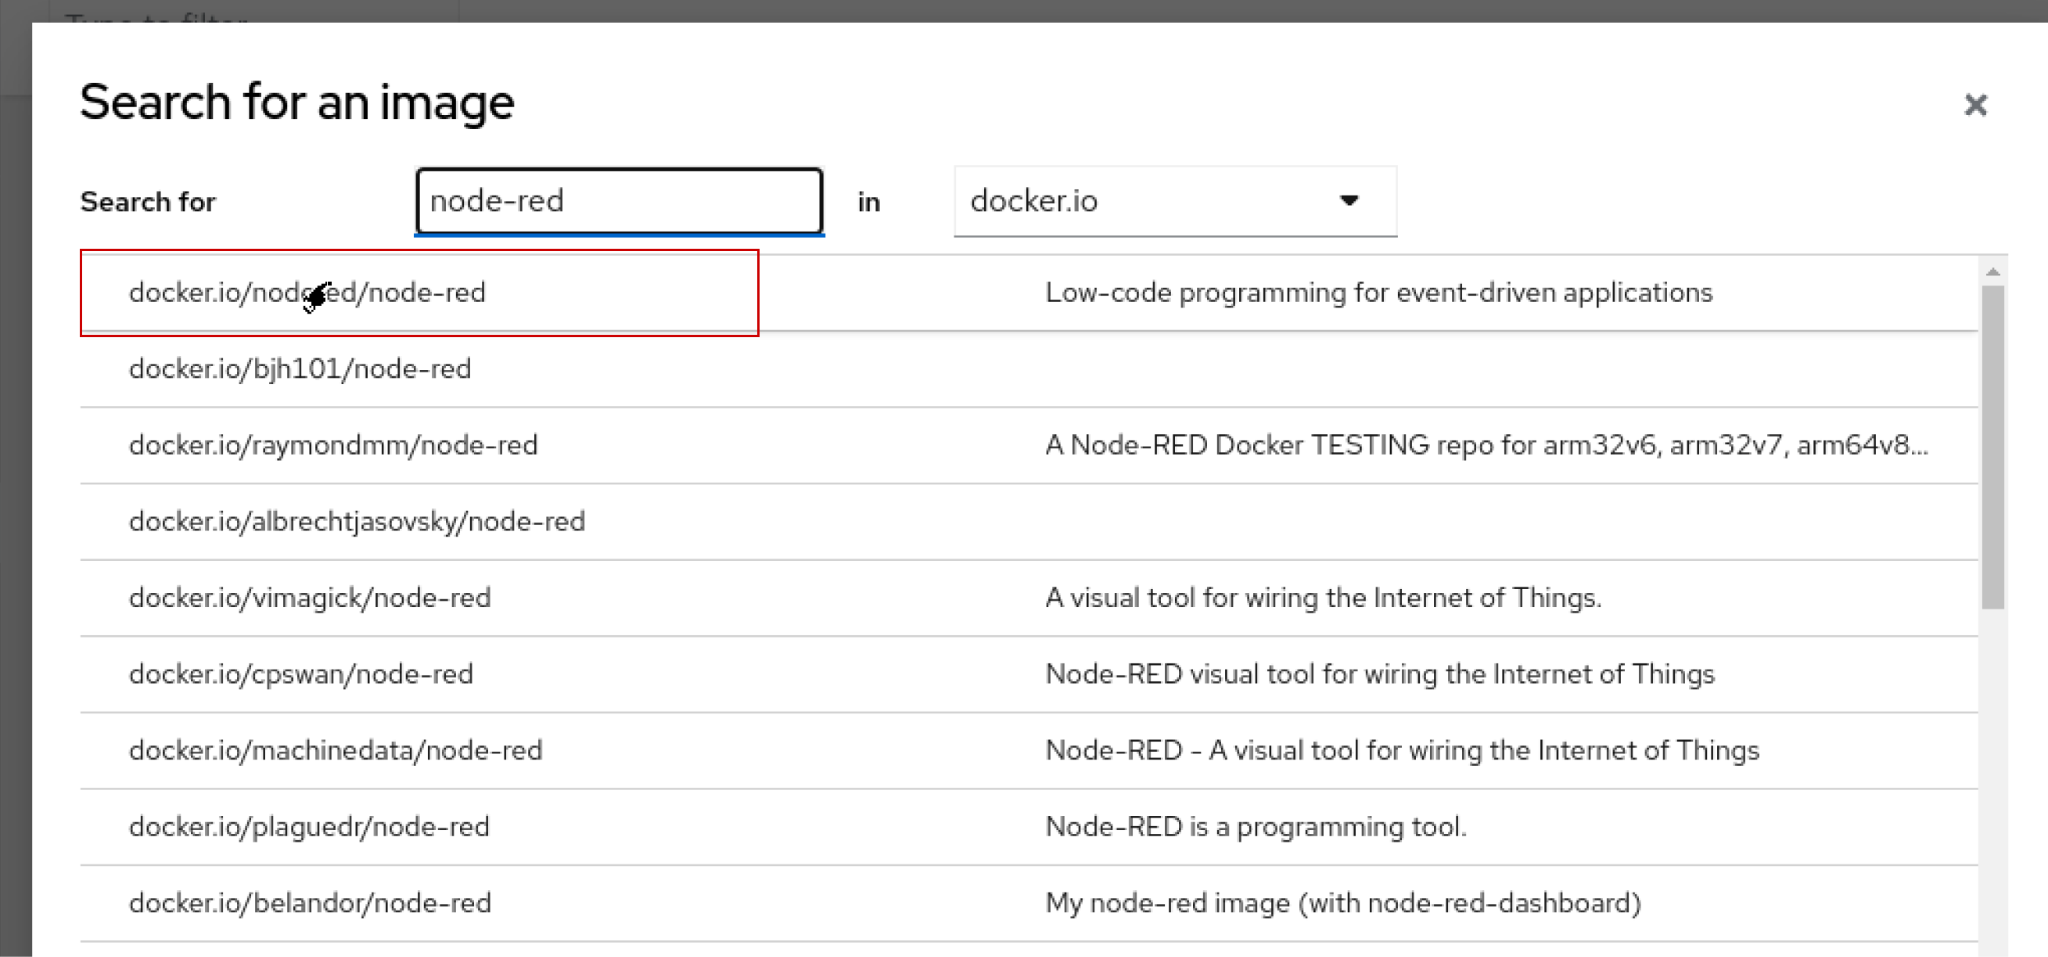
Task: Click the registry dropdown caret arrow
Action: [1349, 201]
